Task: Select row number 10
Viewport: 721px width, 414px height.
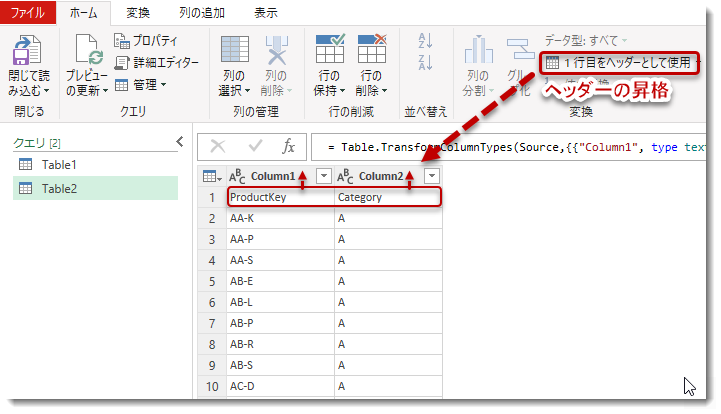Action: coord(212,386)
